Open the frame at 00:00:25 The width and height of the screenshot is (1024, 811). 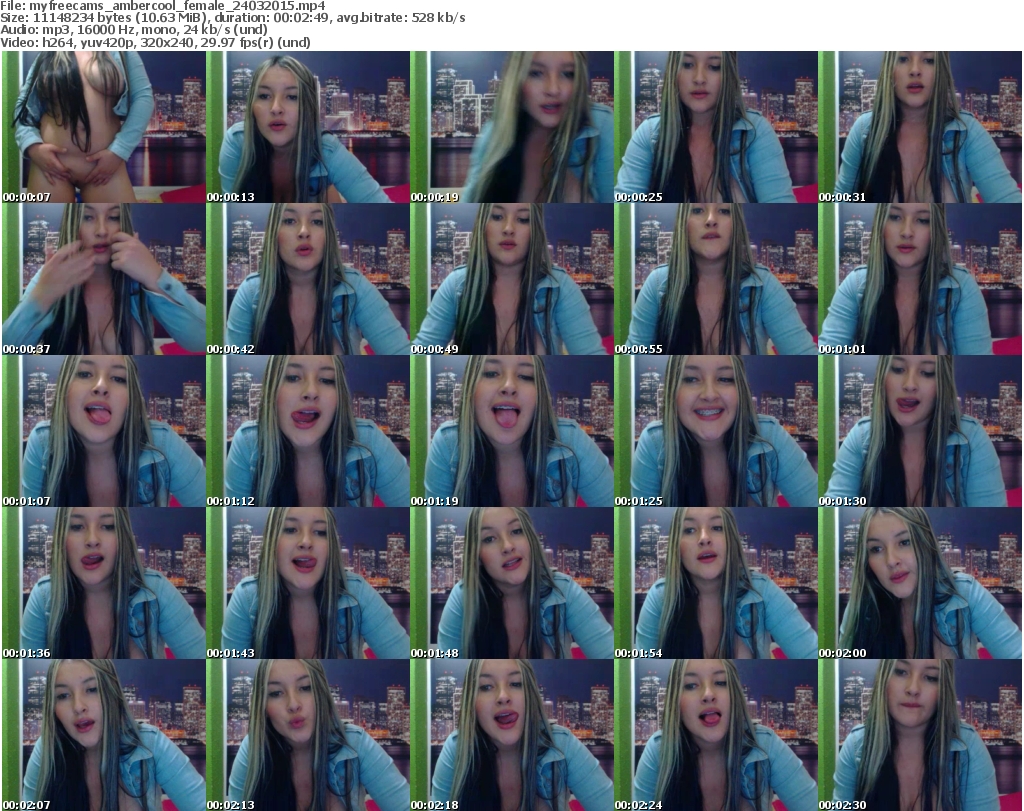pos(716,127)
